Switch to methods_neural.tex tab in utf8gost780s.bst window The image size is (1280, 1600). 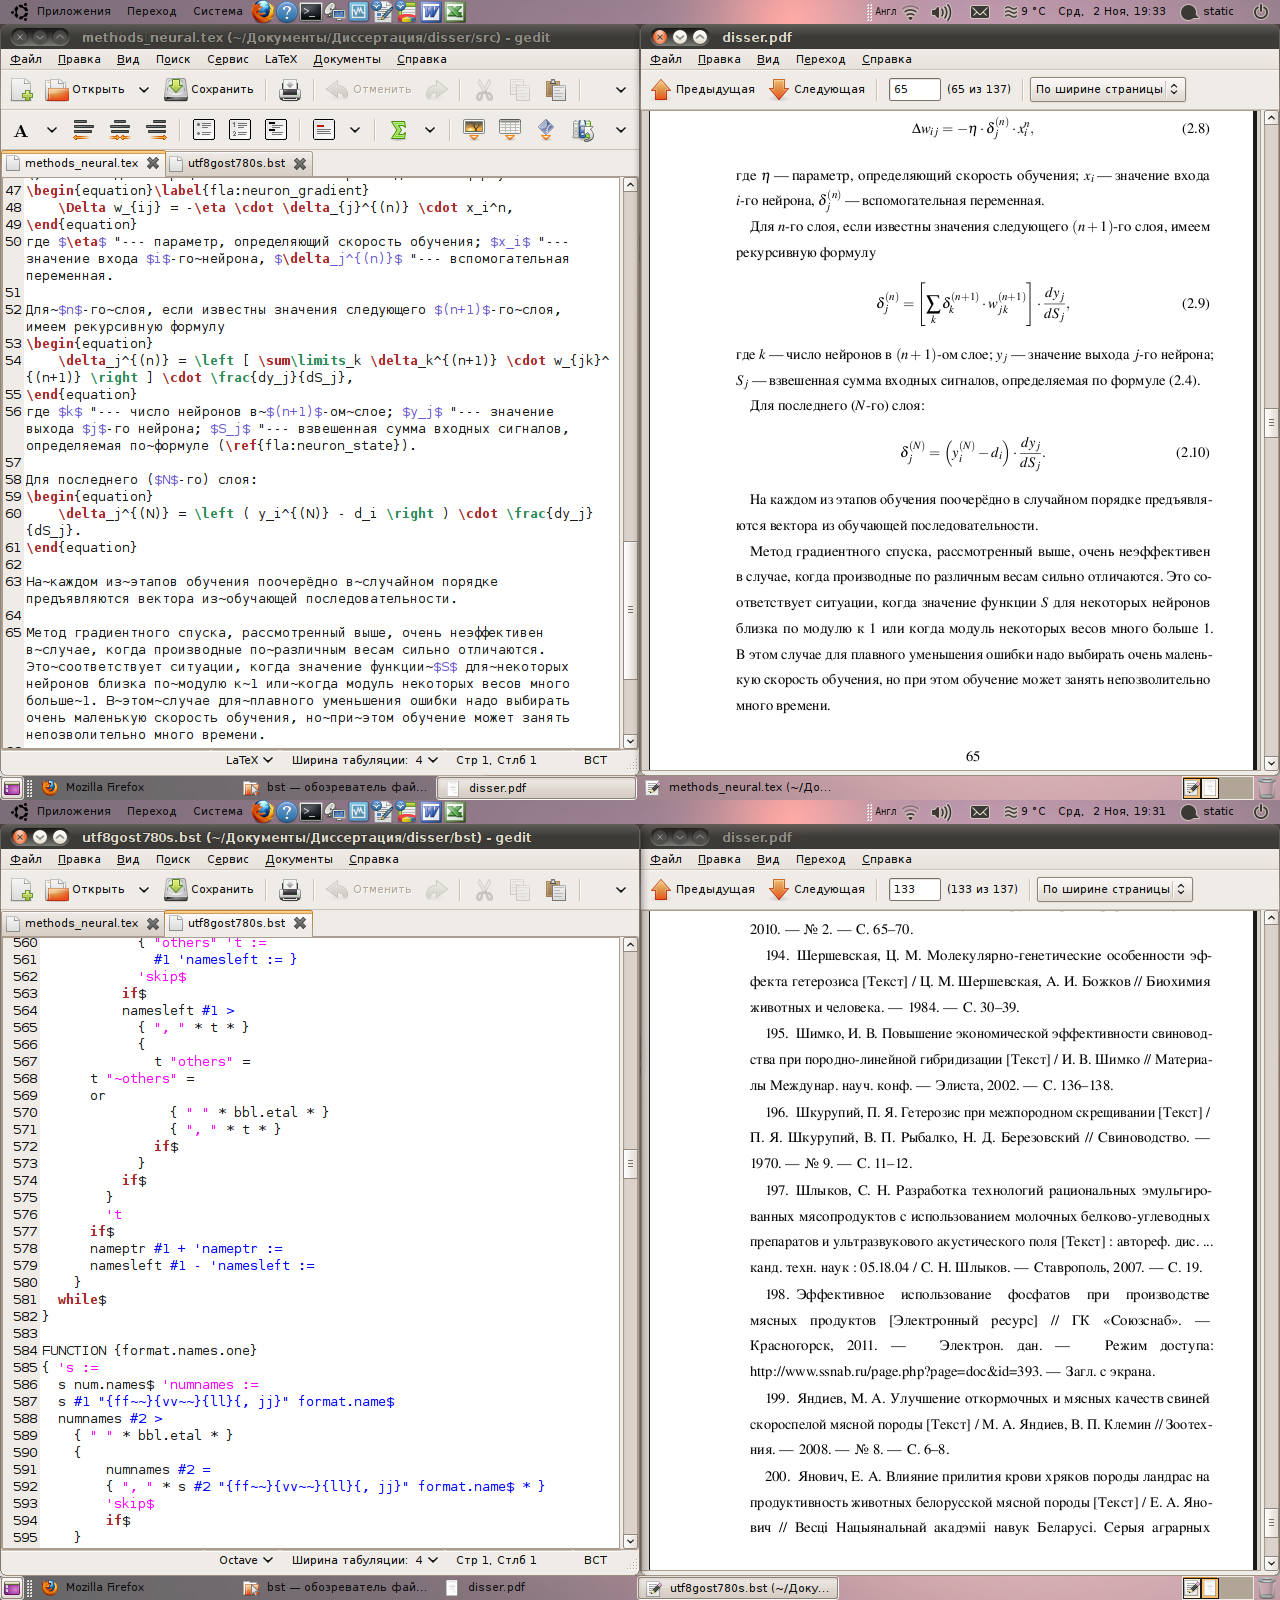point(82,923)
